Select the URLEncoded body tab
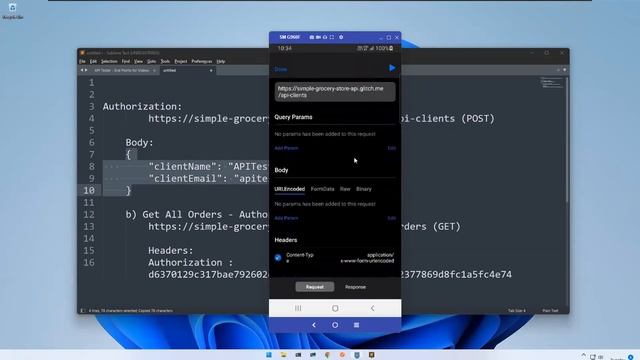 tap(289, 189)
